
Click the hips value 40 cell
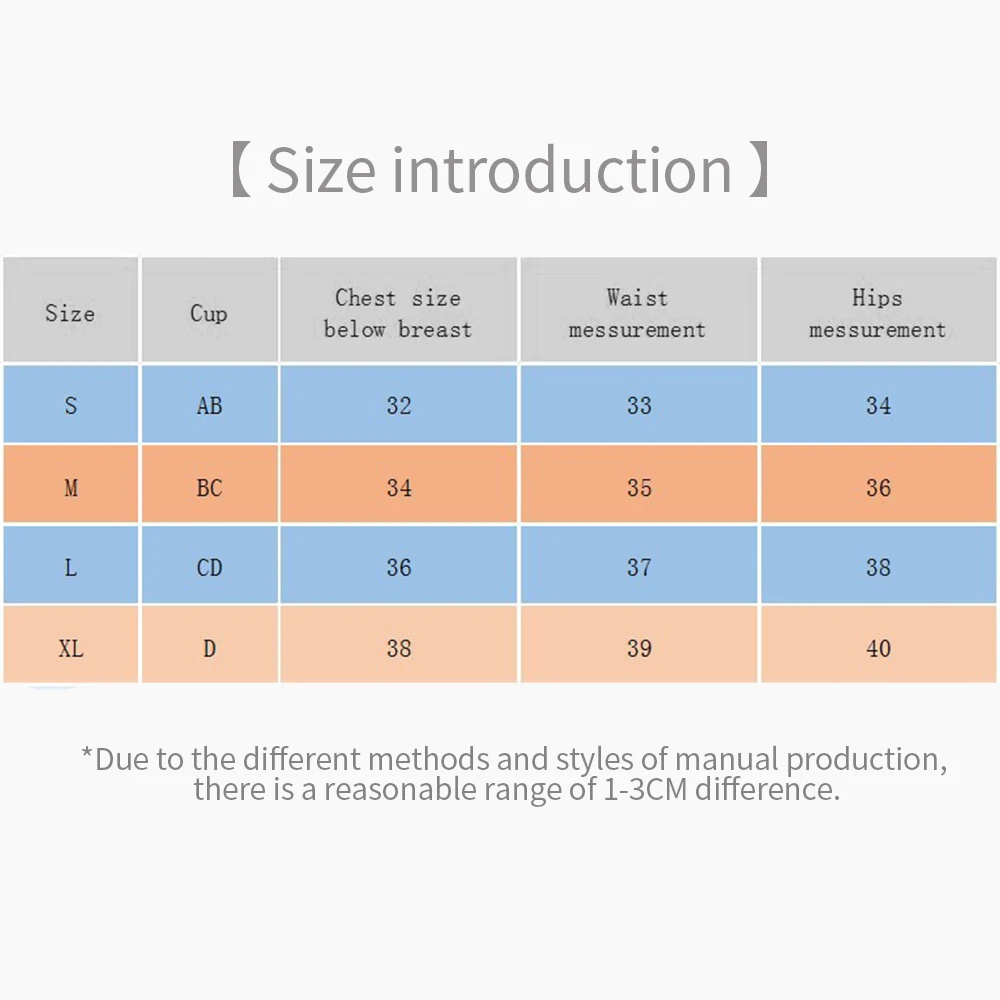878,648
